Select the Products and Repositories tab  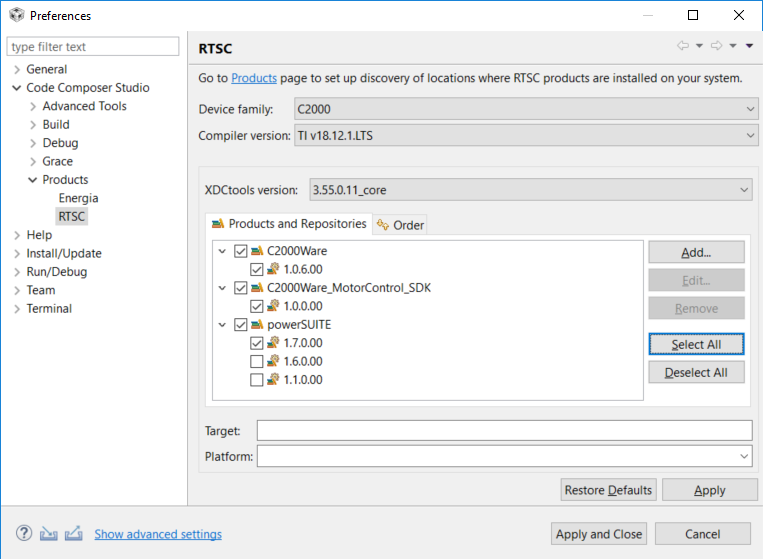[x=289, y=224]
